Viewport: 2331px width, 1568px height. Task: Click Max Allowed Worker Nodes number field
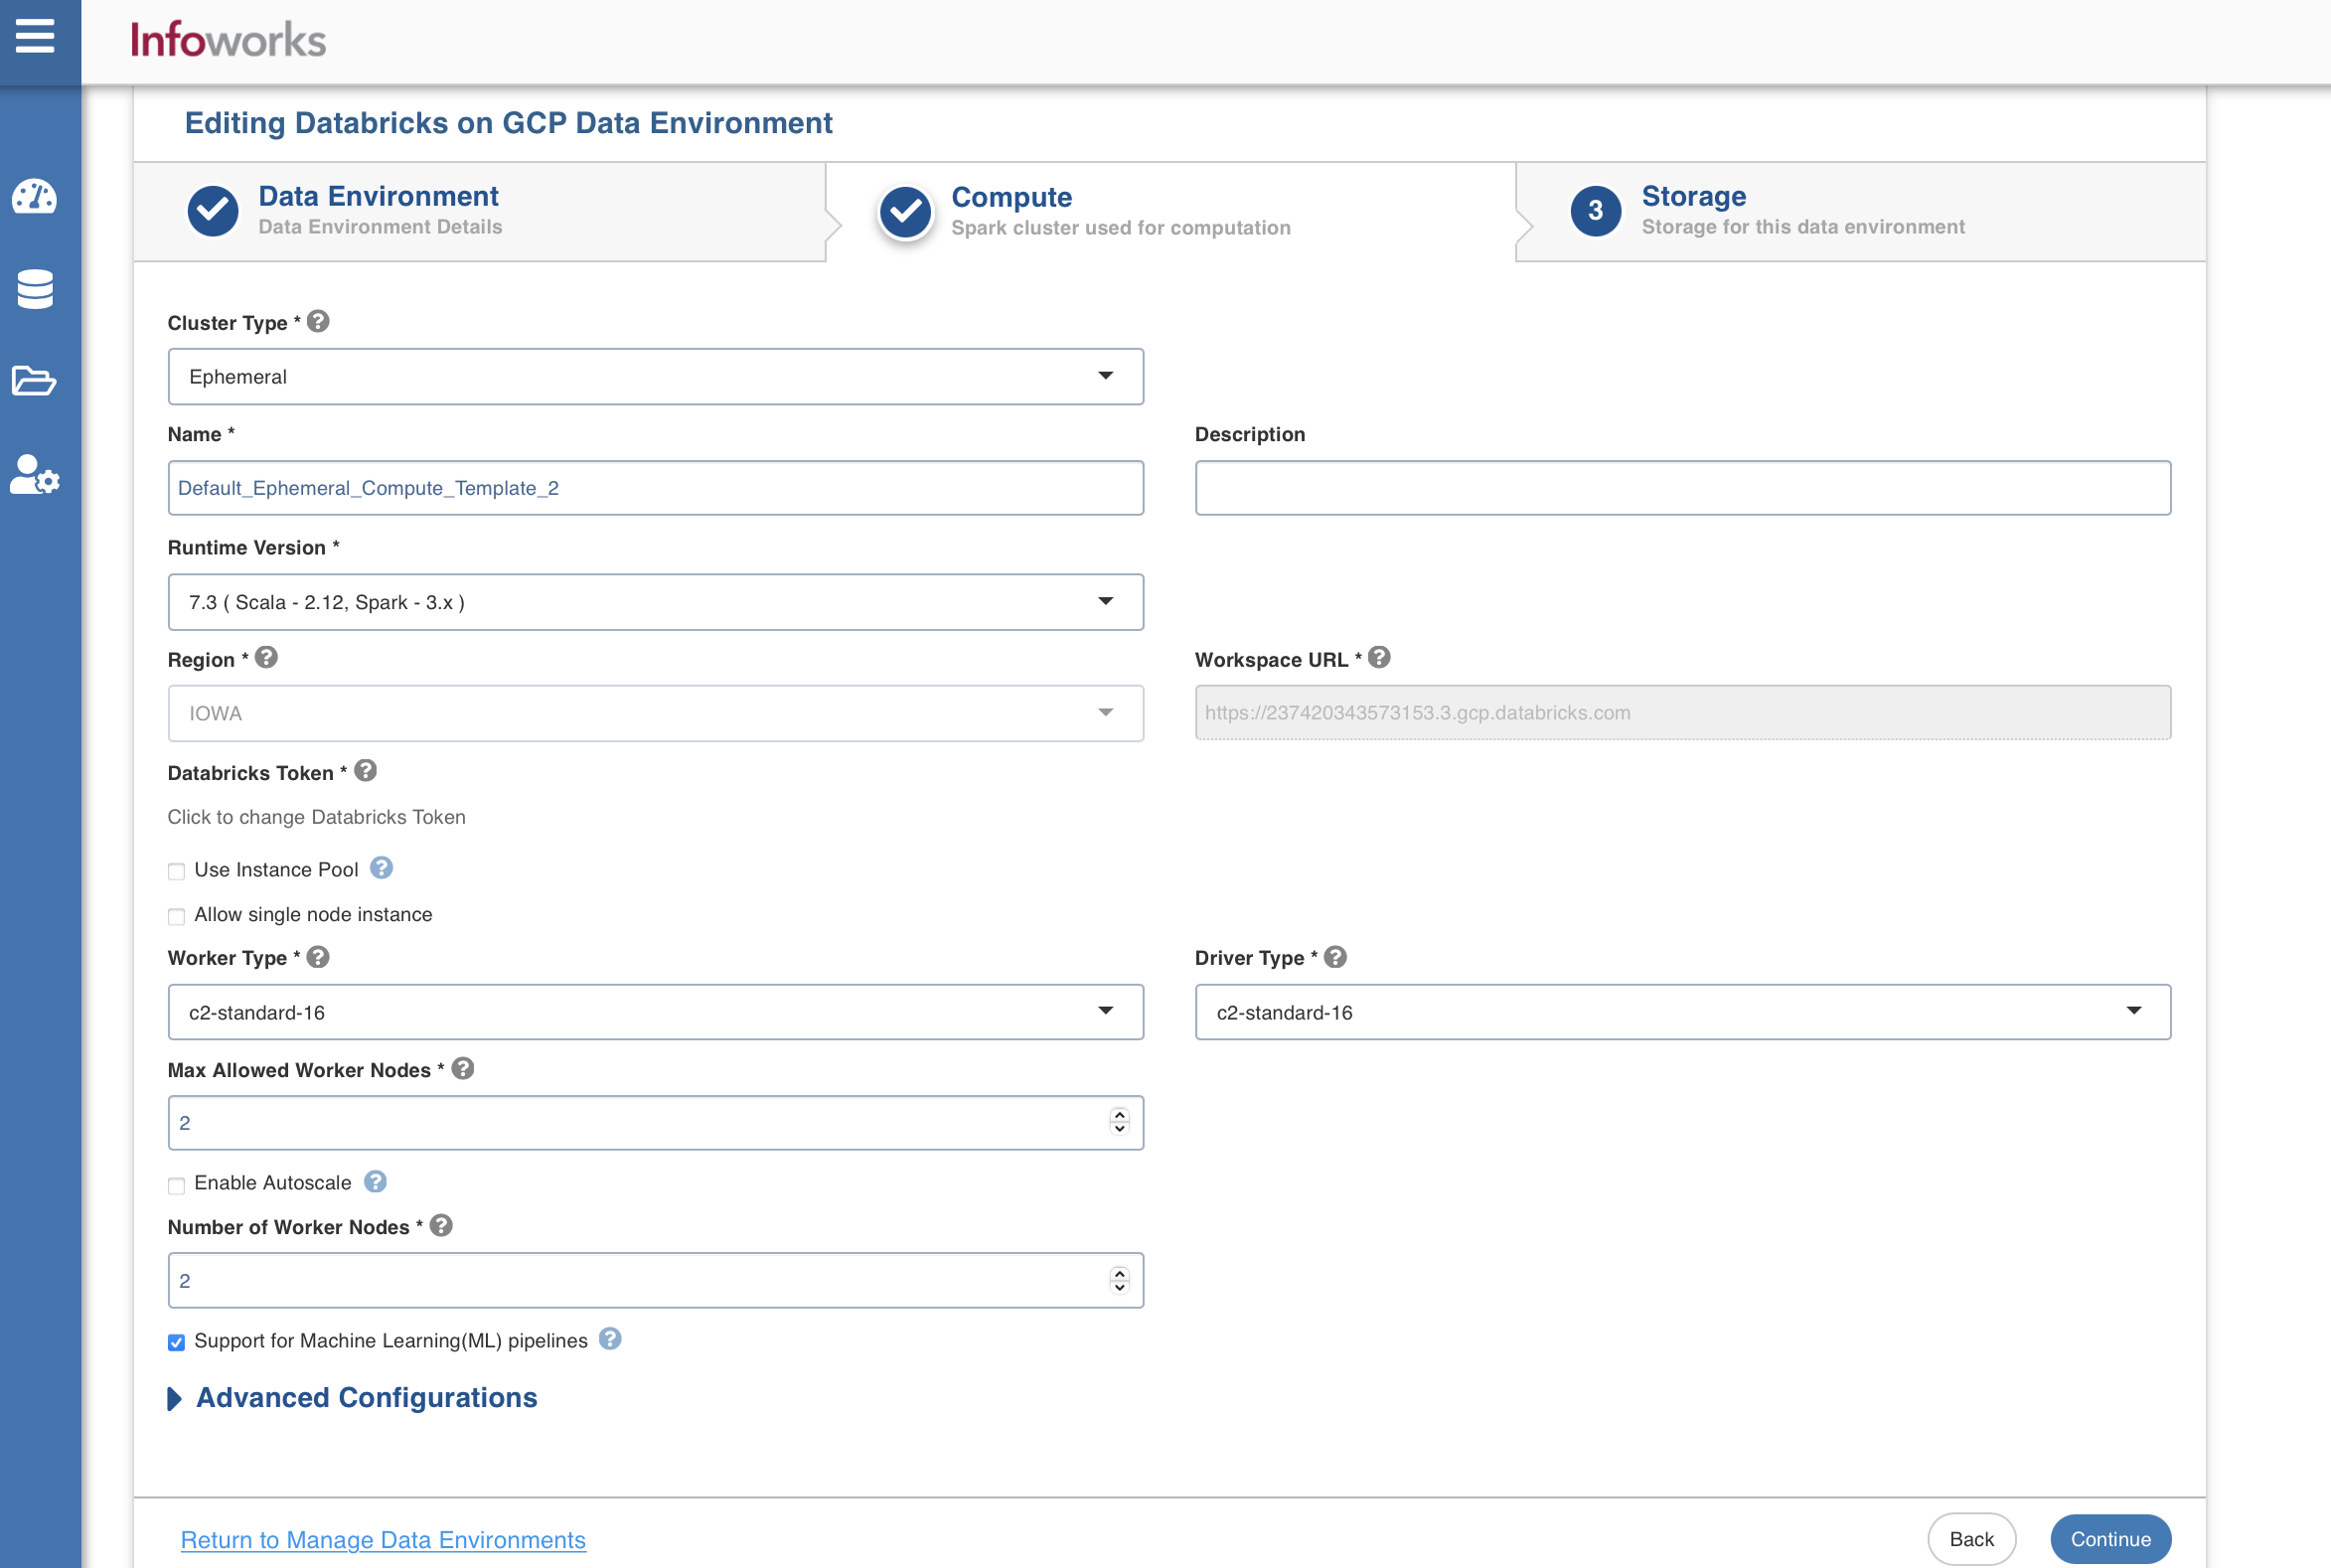[656, 1123]
